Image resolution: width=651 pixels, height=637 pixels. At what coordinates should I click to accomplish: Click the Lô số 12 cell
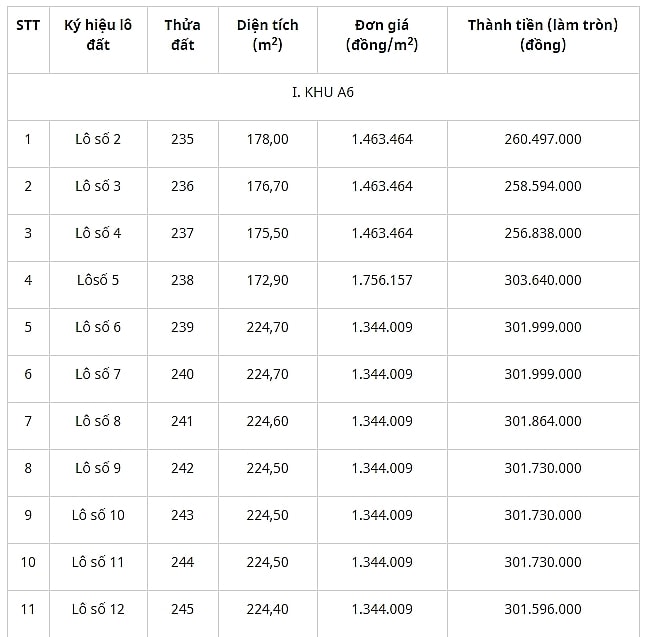[98, 609]
